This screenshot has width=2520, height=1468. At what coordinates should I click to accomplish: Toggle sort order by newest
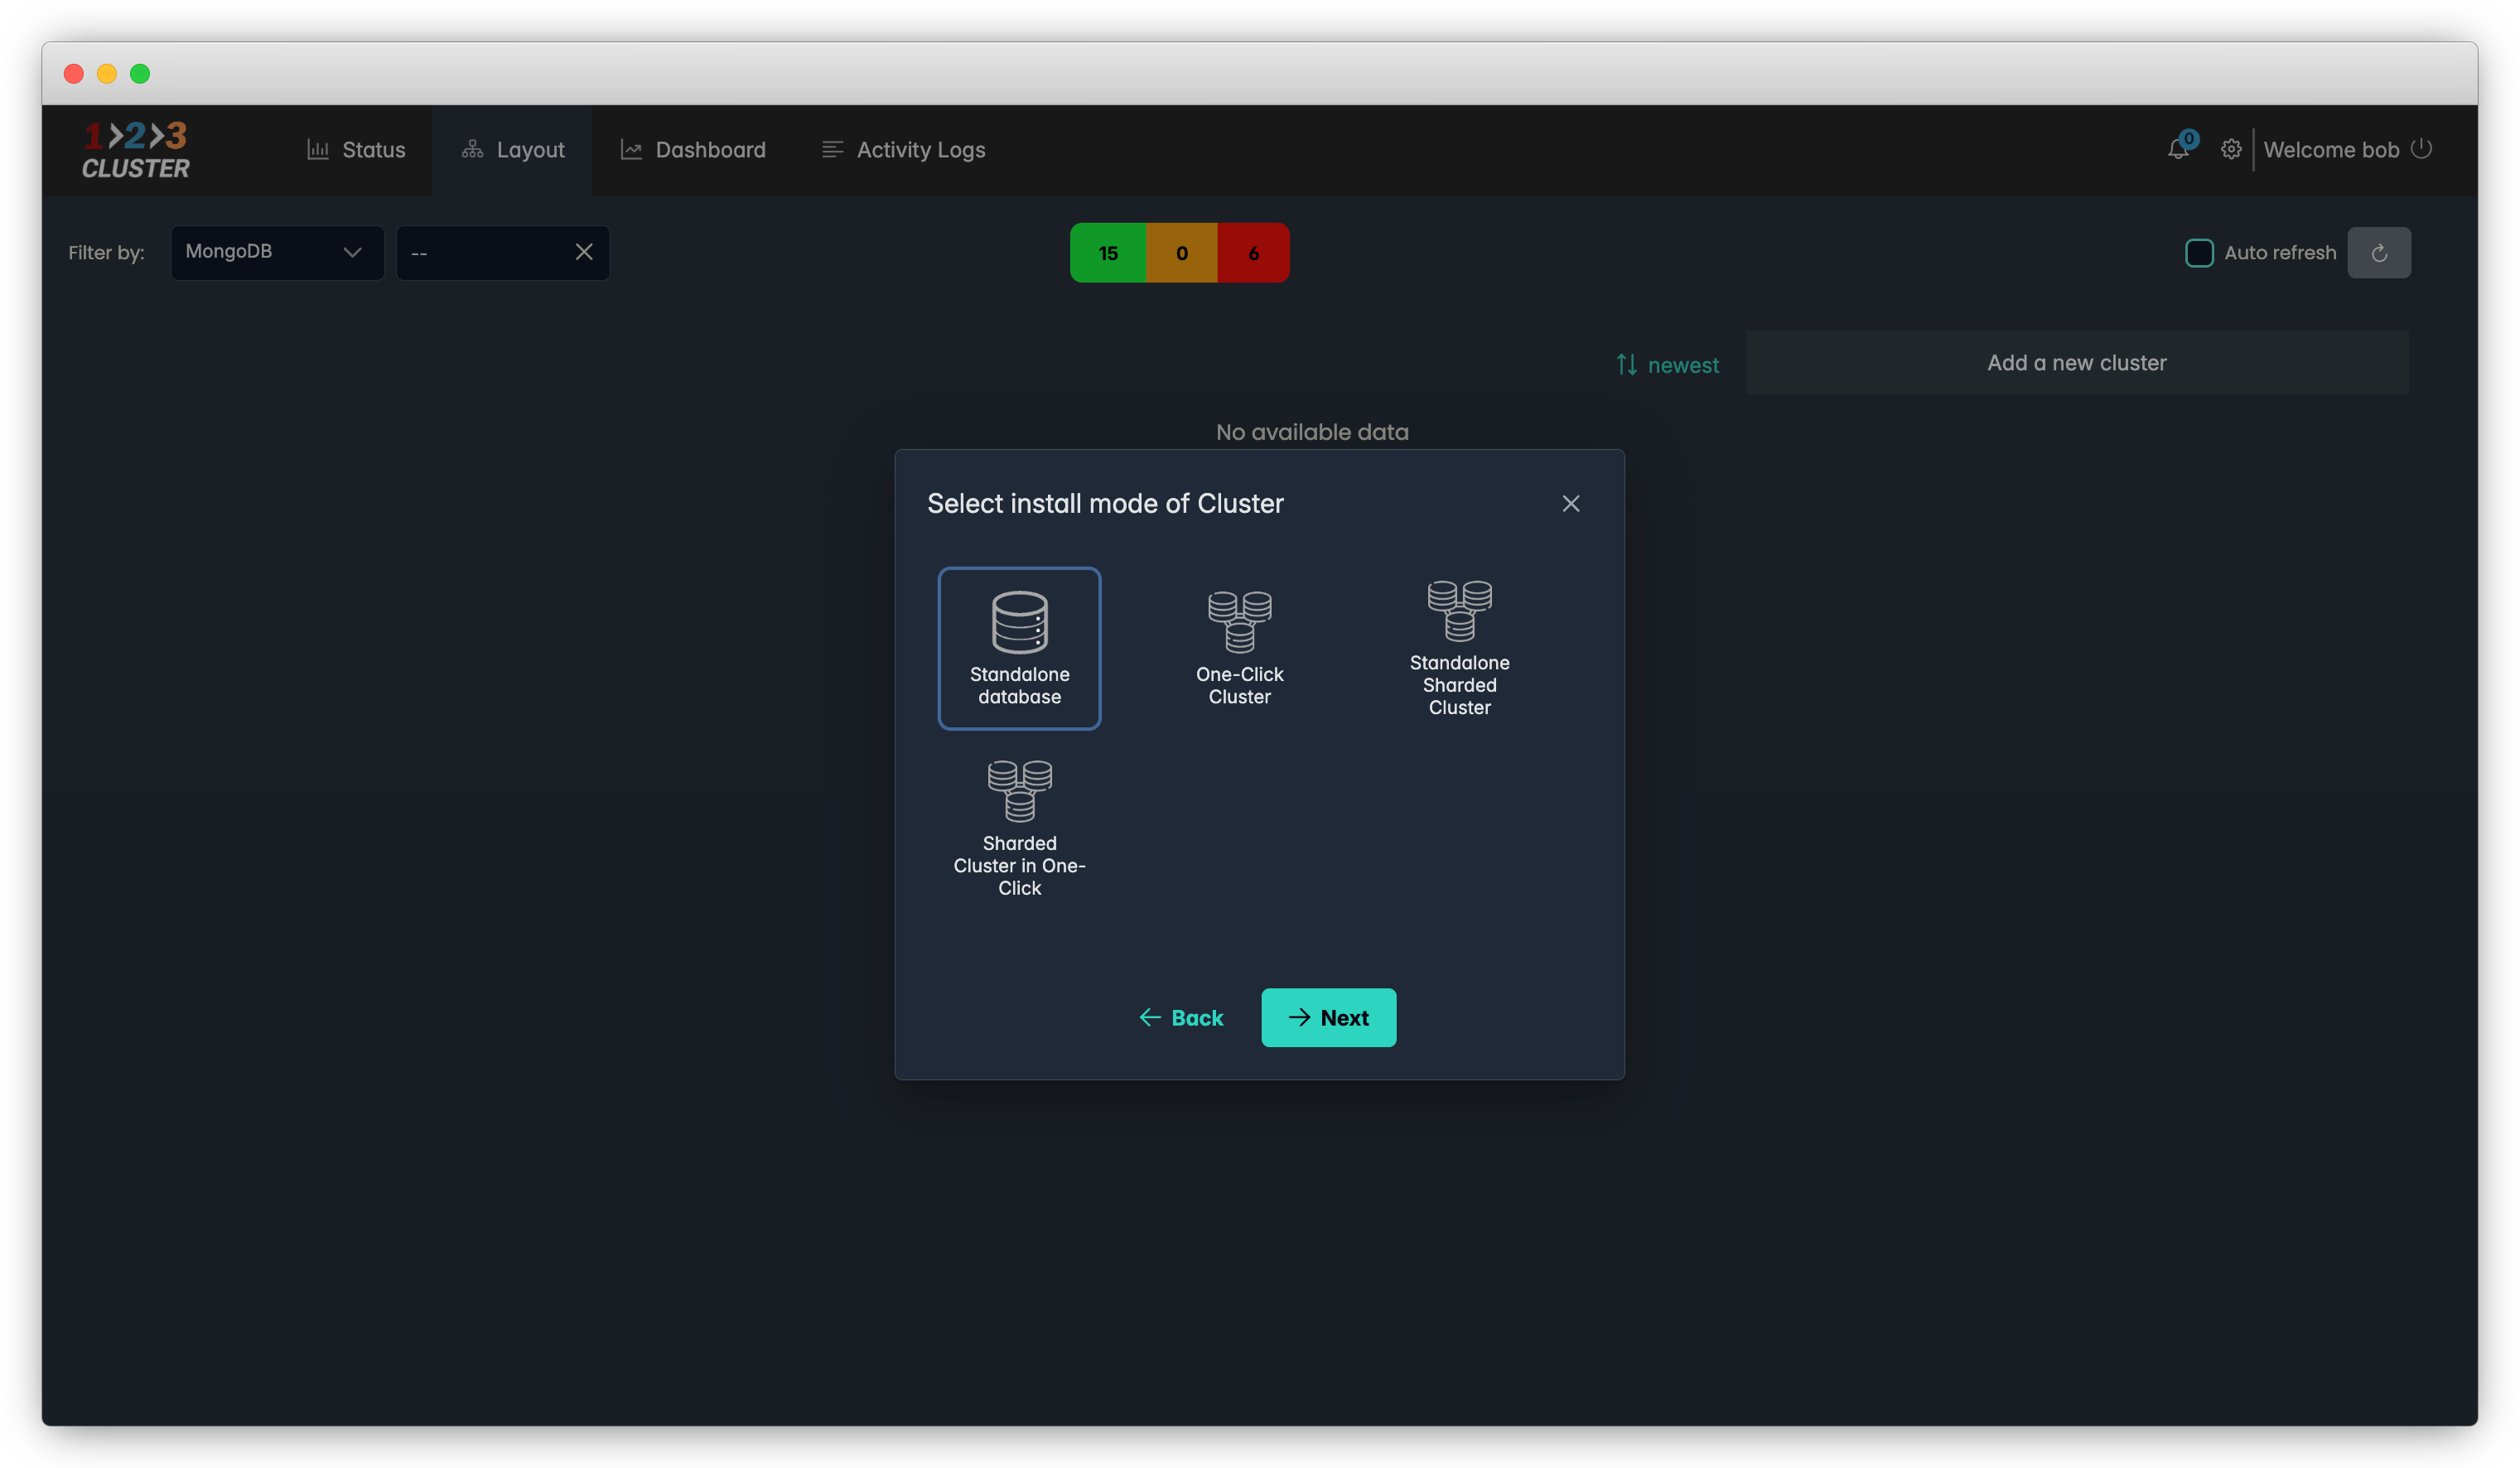pos(1667,365)
